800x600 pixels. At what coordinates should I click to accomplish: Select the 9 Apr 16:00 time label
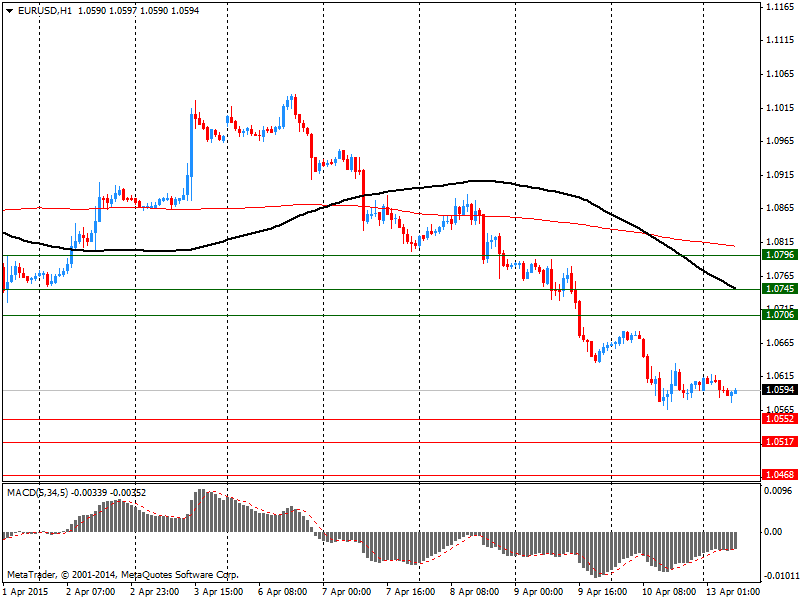[603, 592]
